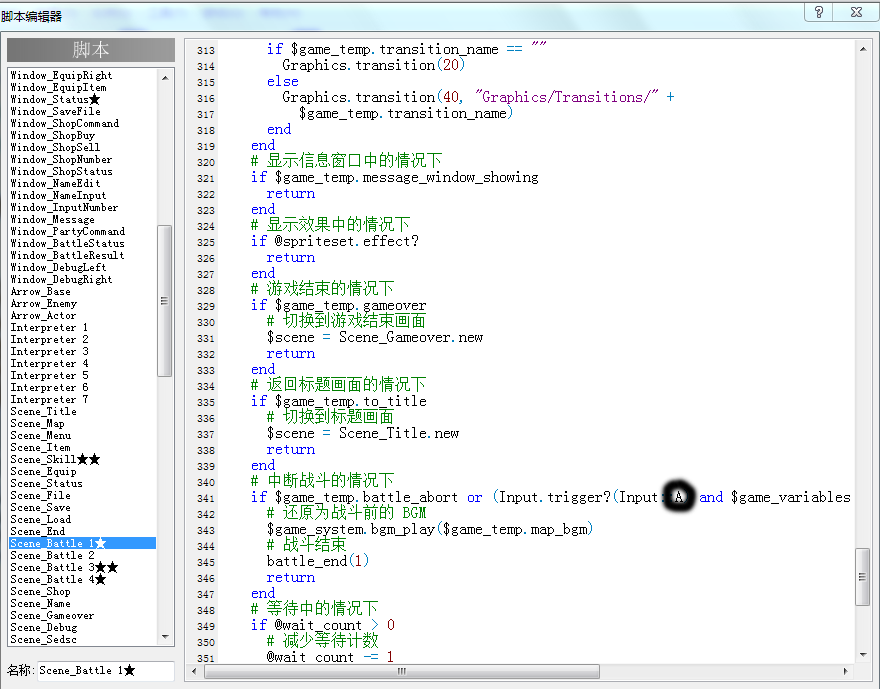880x689 pixels.
Task: Select Window_Status★ script
Action: pyautogui.click(x=55, y=99)
